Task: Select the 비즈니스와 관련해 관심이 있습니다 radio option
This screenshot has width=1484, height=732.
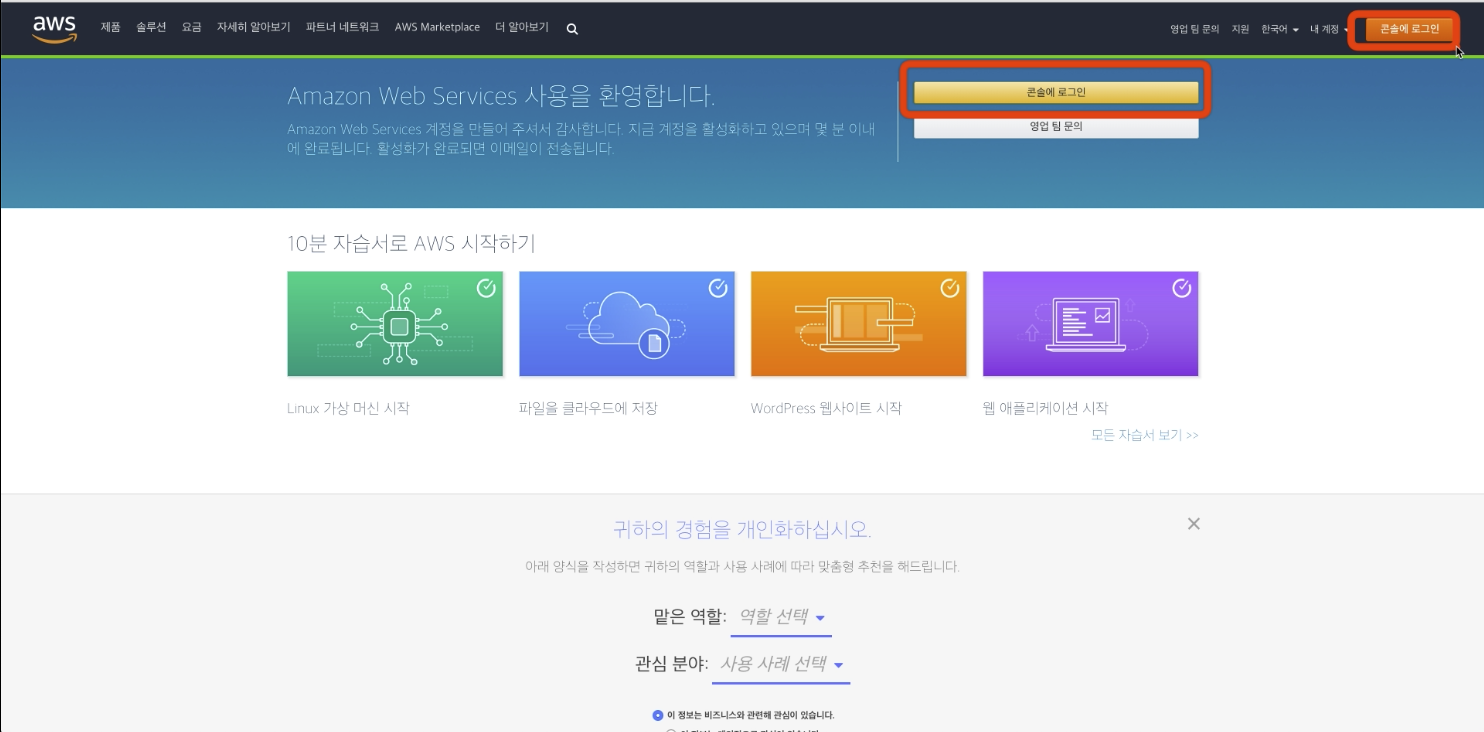Action: pos(657,715)
